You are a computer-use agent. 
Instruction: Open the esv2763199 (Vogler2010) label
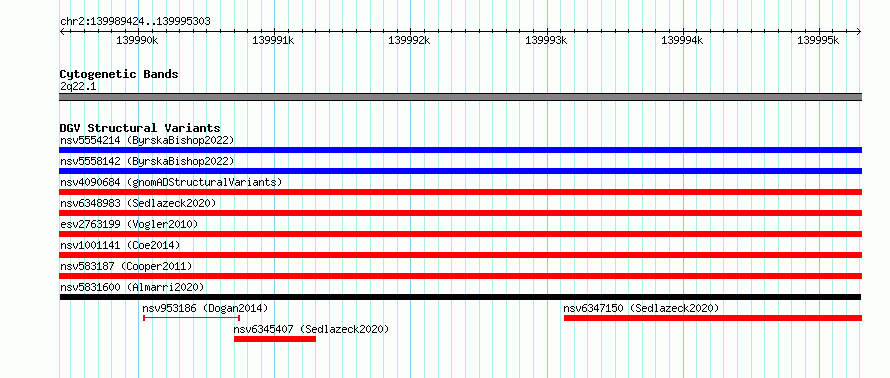click(x=129, y=224)
